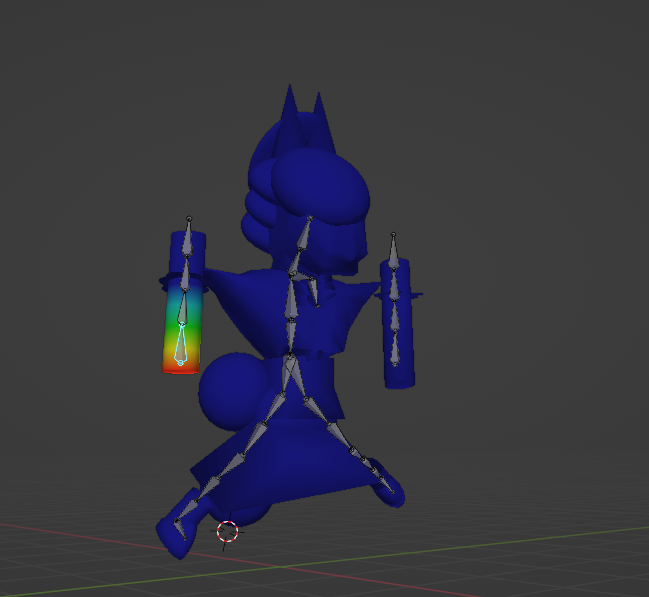Screen dimensions: 649x597
Task: Select the upper spine bone through the chest
Action: point(291,299)
